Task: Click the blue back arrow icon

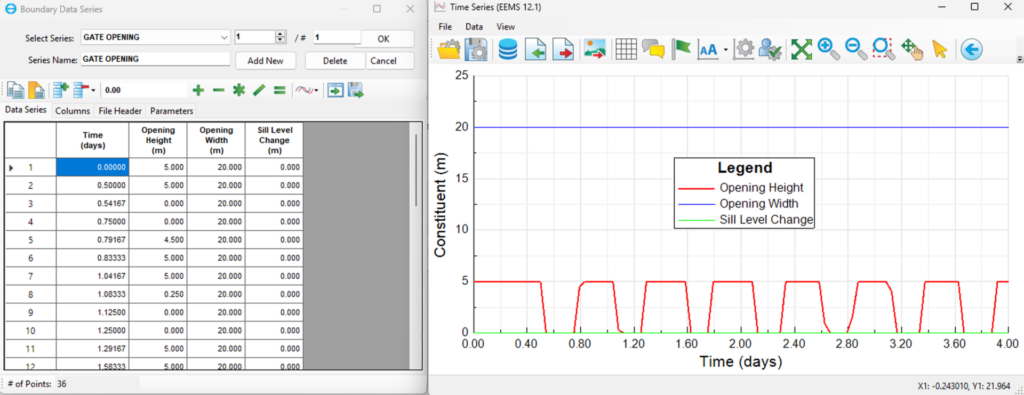Action: coord(971,49)
